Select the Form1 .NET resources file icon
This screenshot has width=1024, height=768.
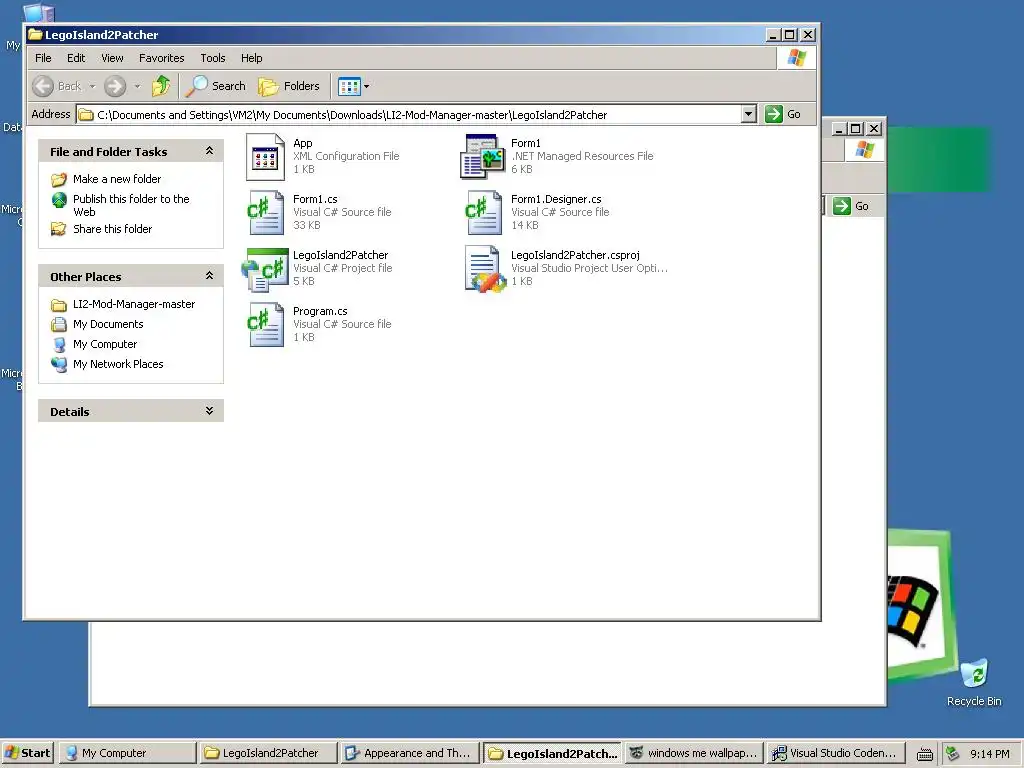(483, 157)
